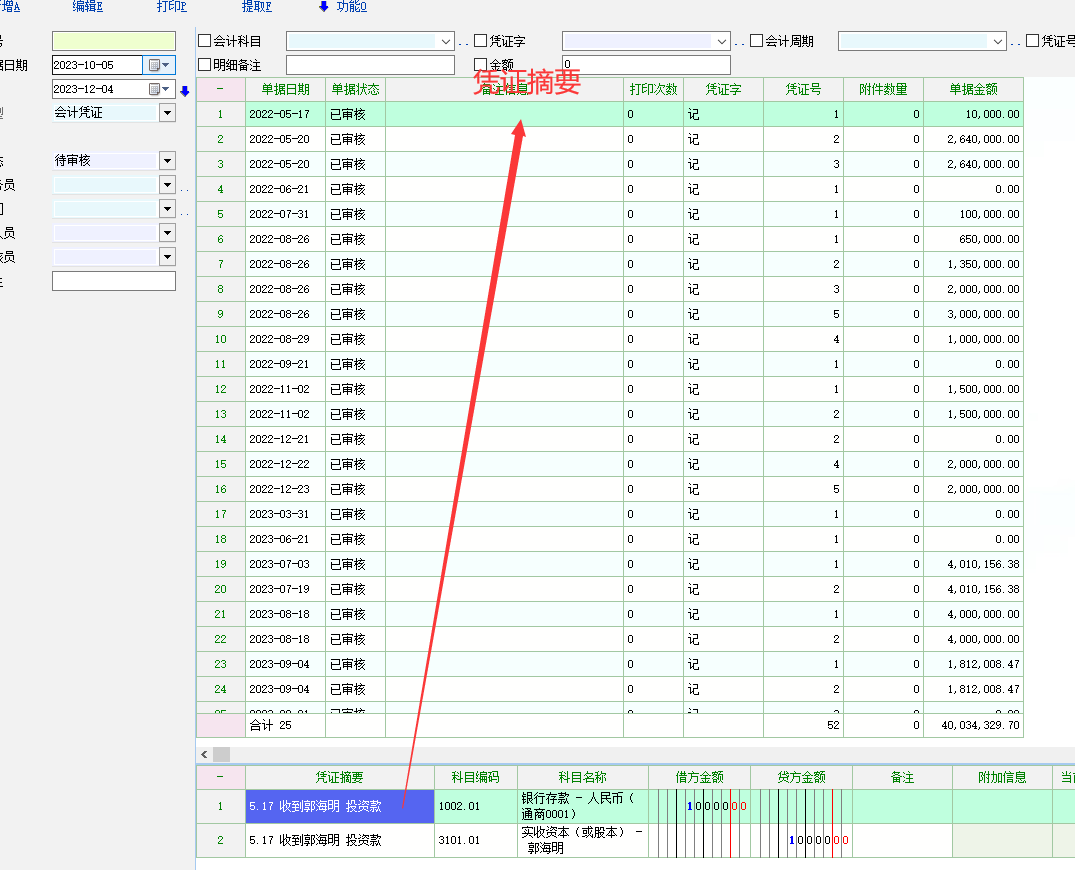Viewport: 1075px width, 870px height.
Task: Enable the 会计科目 filter checkbox
Action: click(205, 41)
